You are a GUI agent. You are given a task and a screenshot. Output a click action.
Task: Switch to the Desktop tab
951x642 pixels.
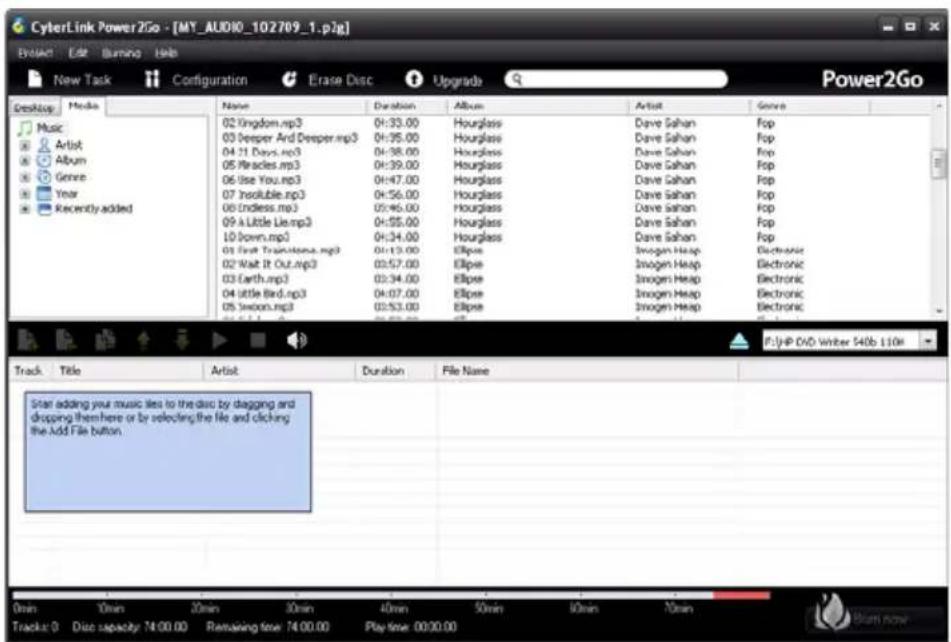[x=35, y=108]
